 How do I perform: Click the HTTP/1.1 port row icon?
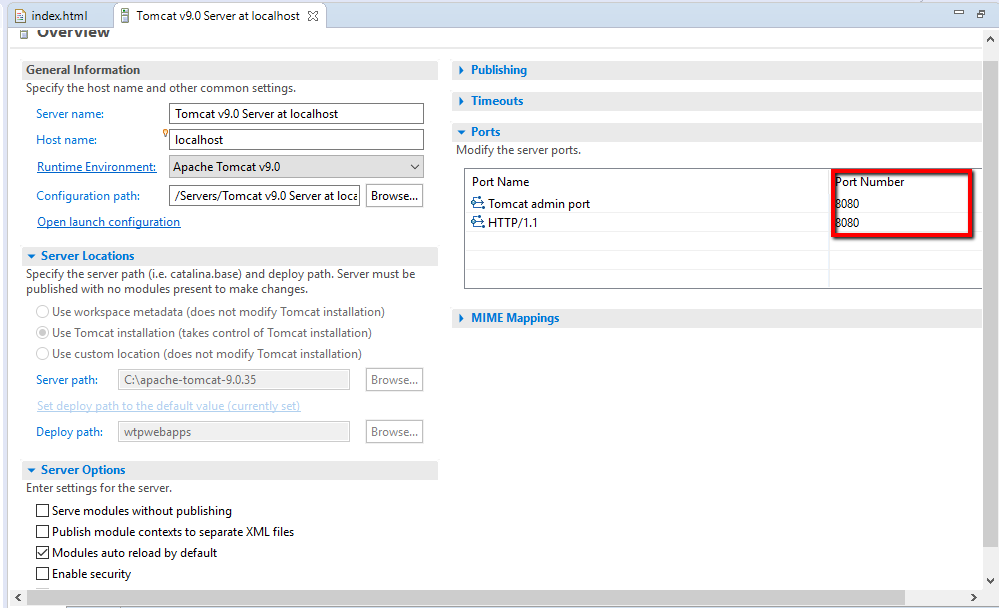click(x=477, y=222)
